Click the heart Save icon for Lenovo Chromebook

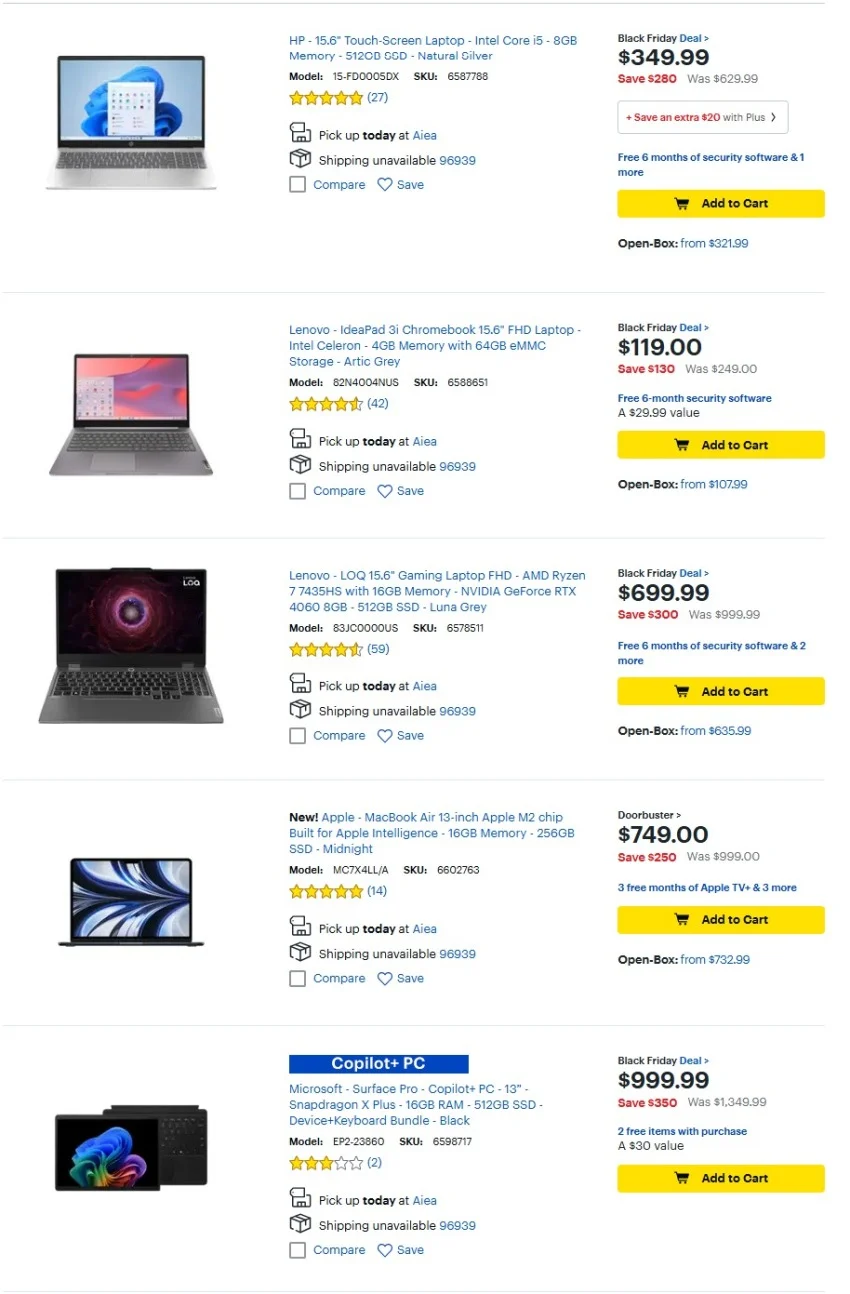coord(385,491)
